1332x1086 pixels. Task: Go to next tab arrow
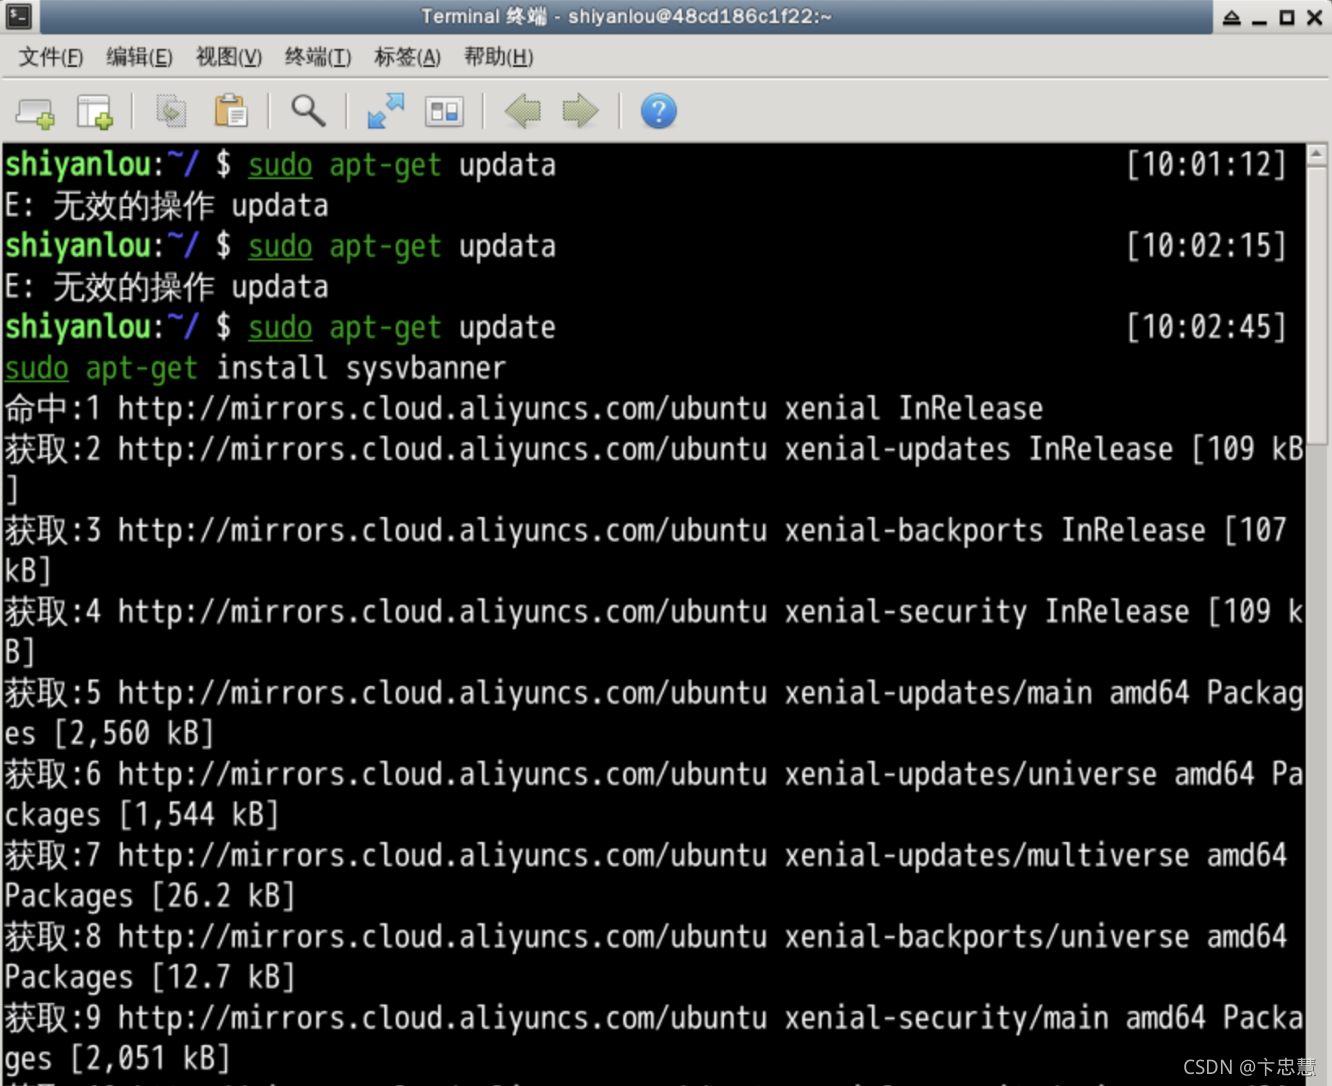(x=580, y=112)
